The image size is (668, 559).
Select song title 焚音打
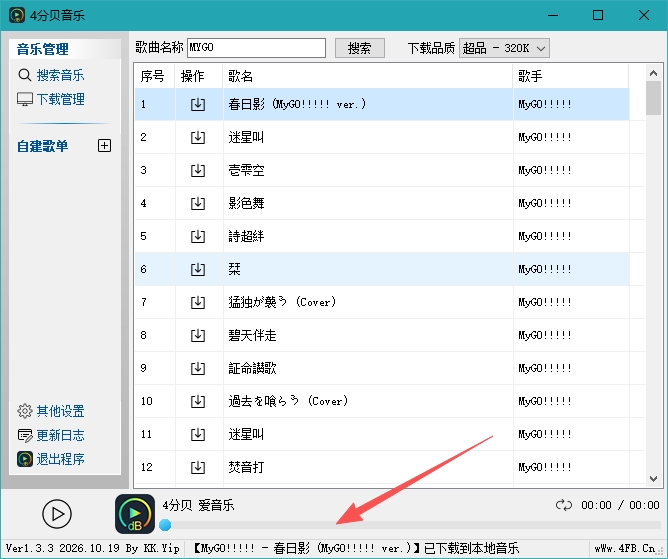pos(246,467)
